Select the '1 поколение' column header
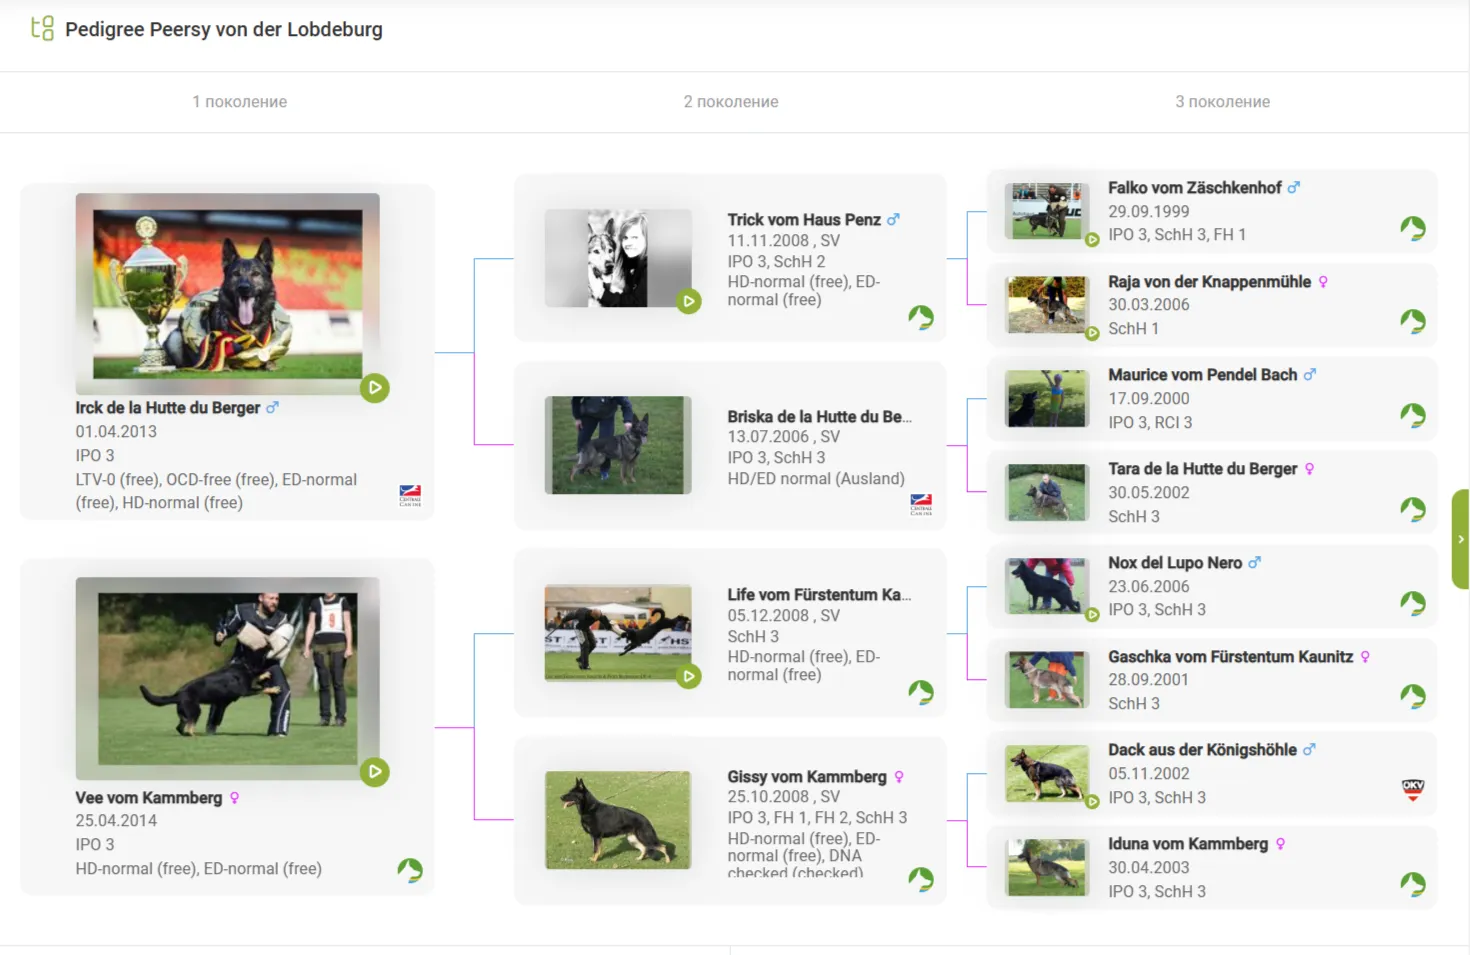The width and height of the screenshot is (1470, 955). point(240,102)
